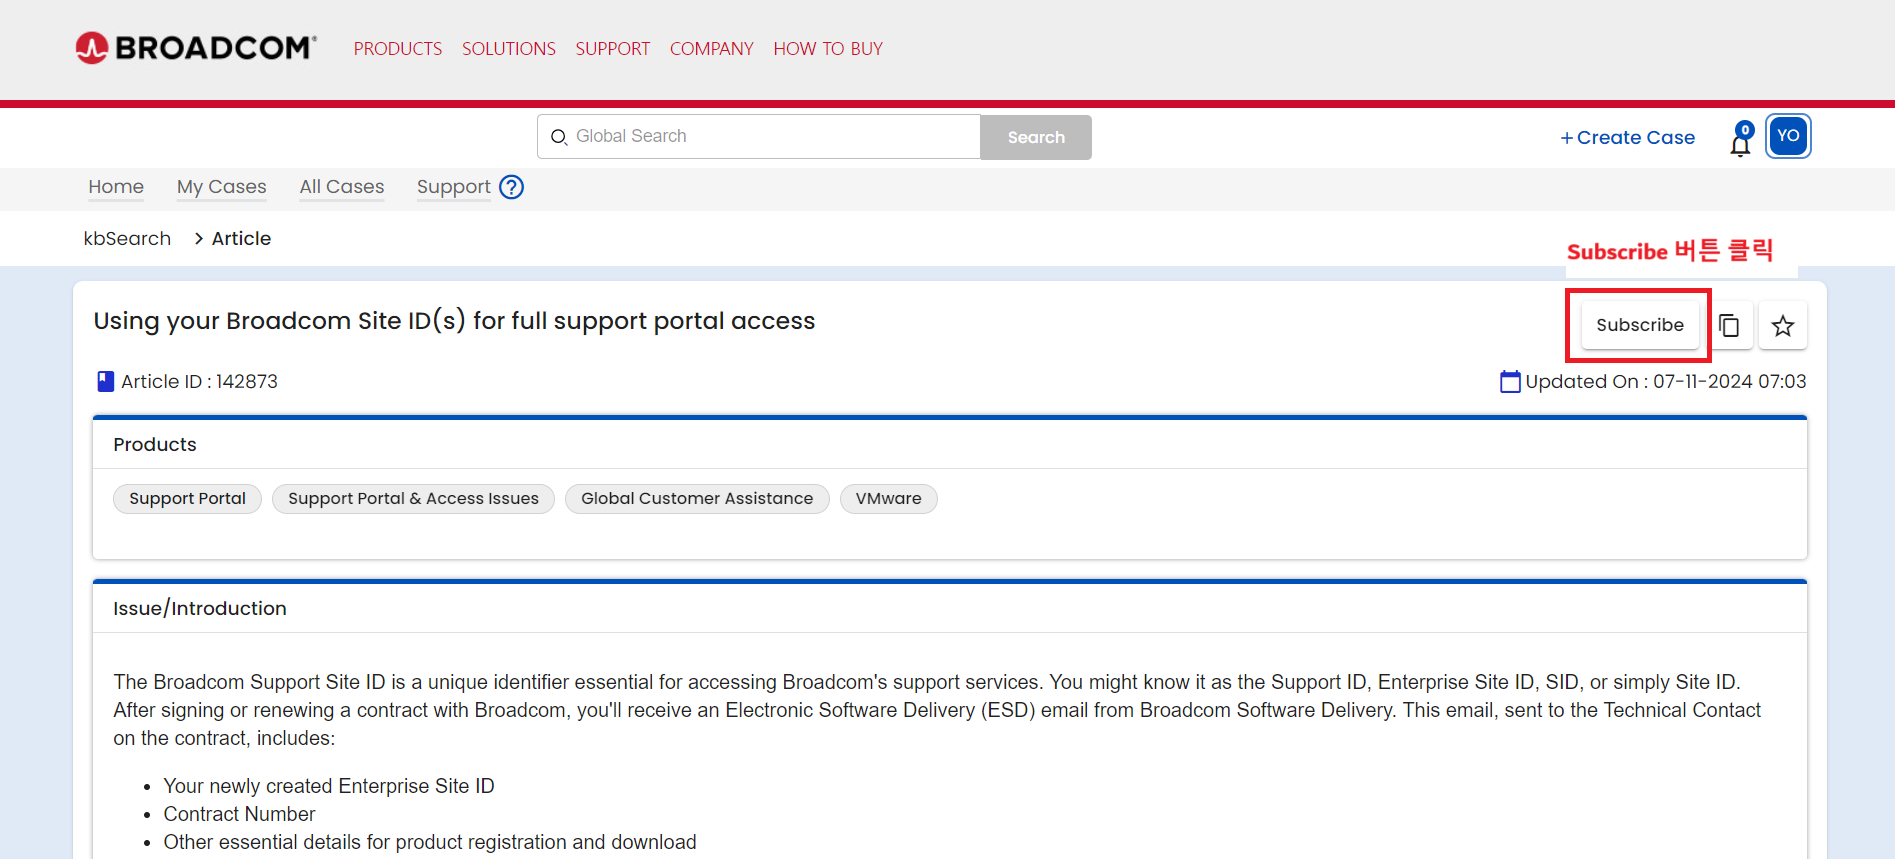Focus the Global Search input field

770,137
